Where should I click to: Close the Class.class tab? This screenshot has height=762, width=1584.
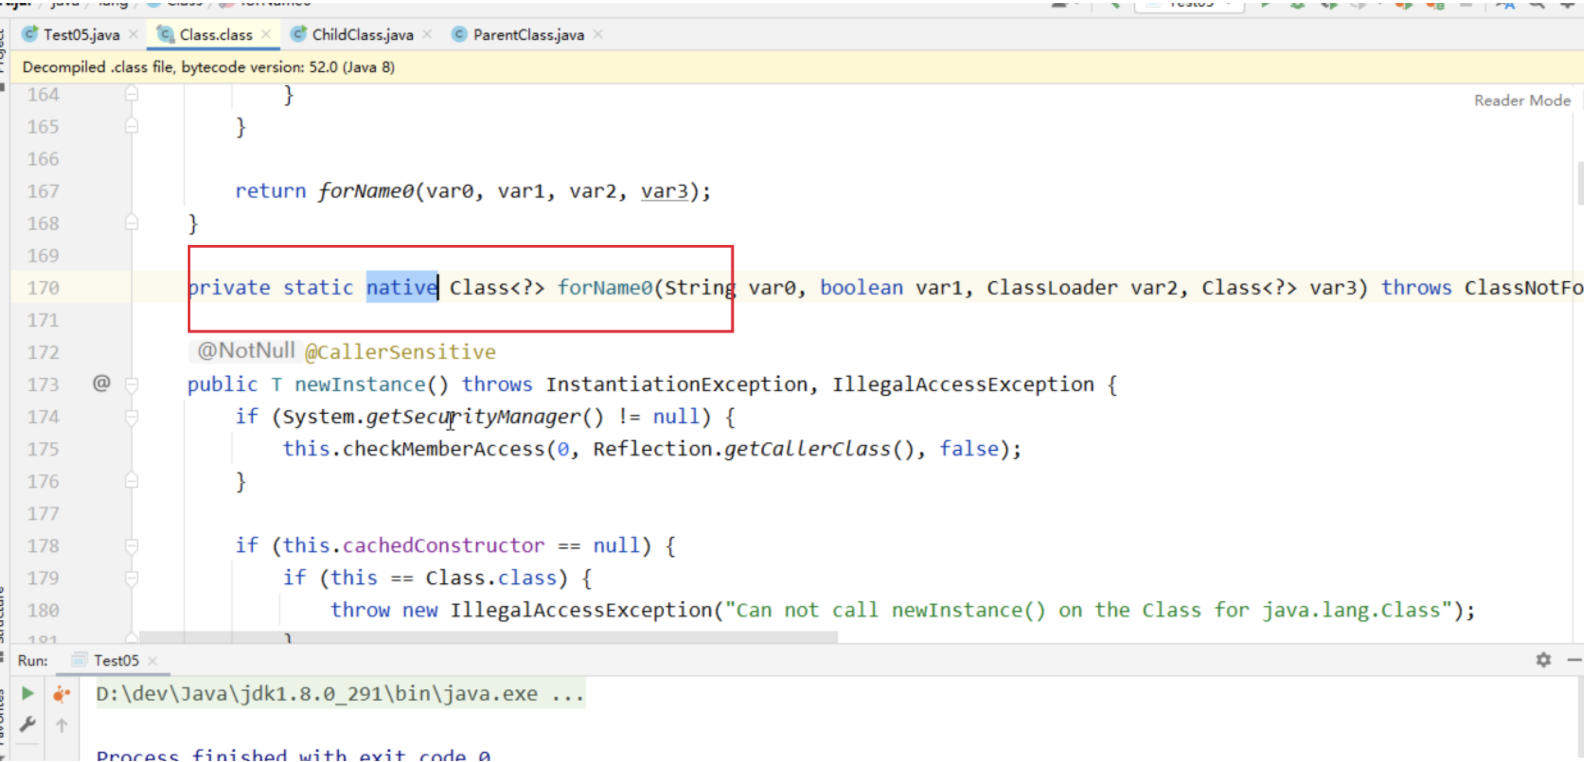[x=266, y=34]
